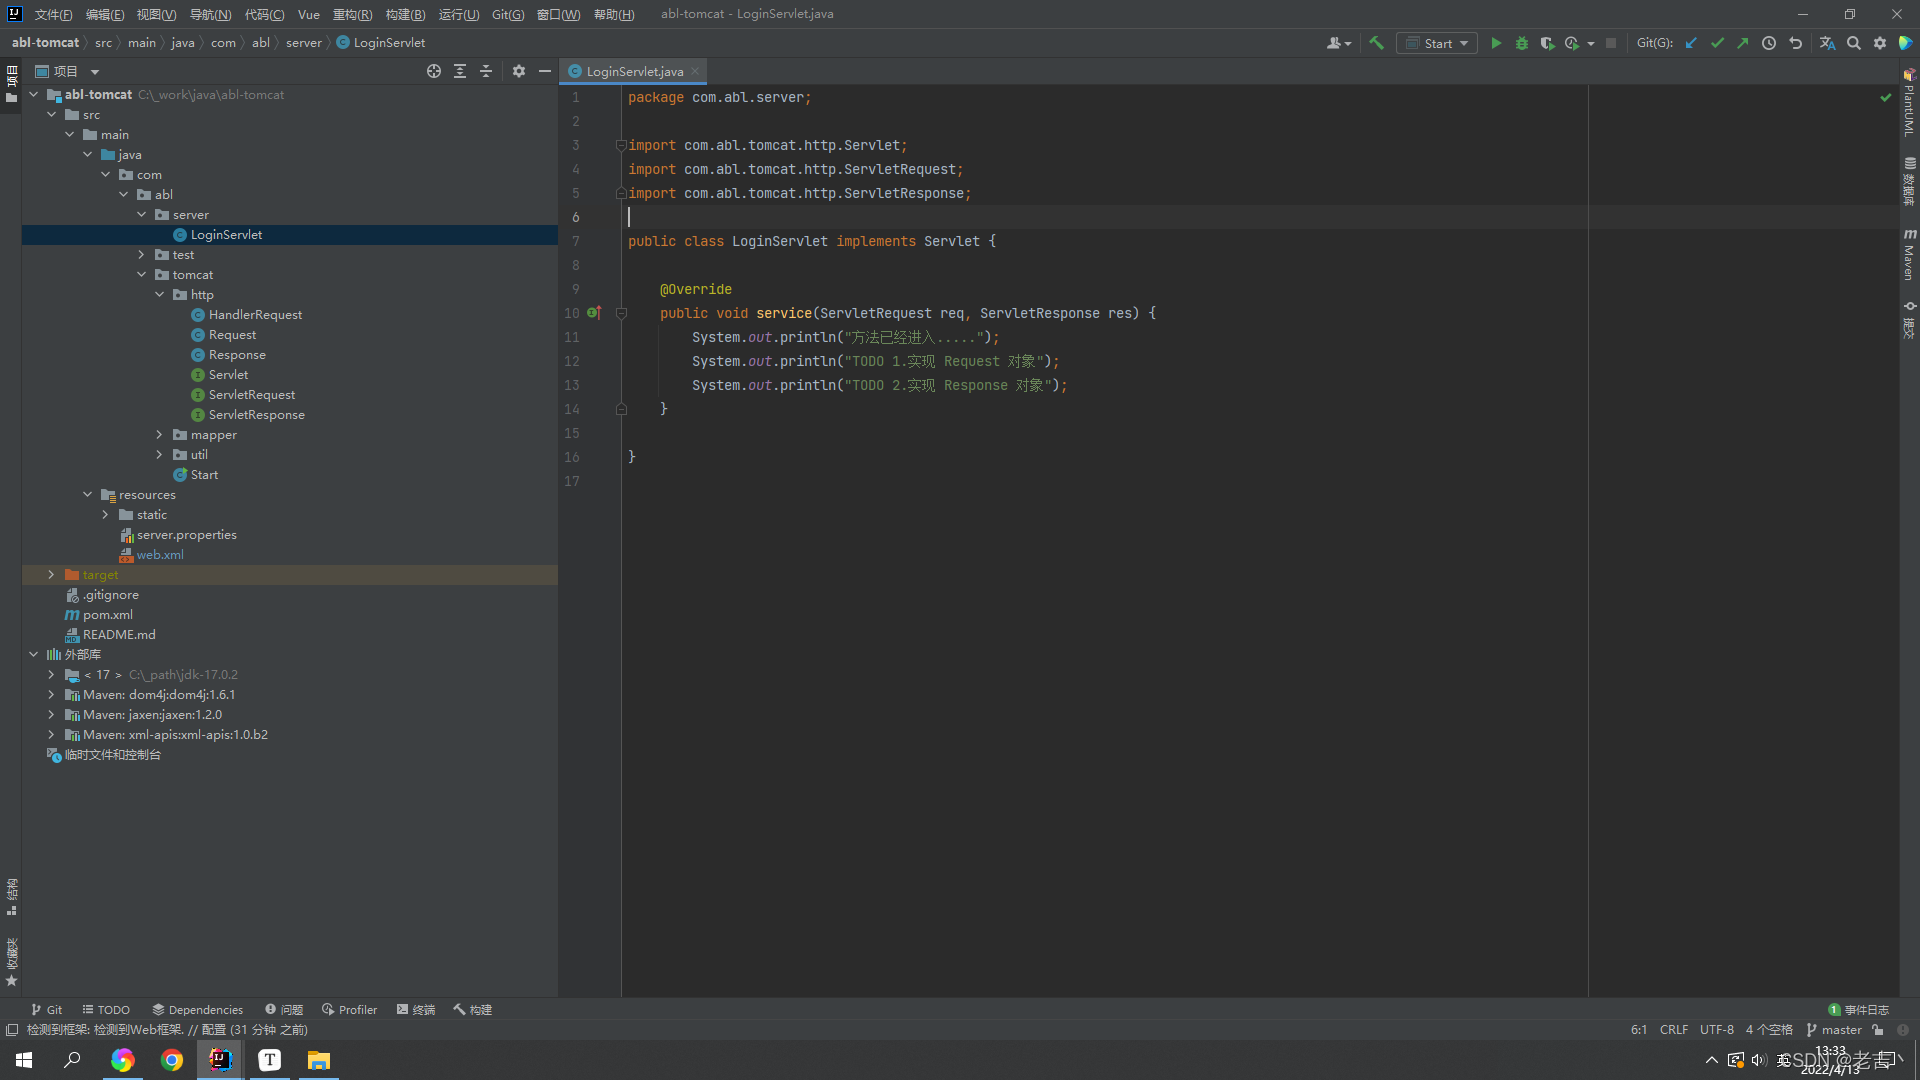Open the Start run configuration dropdown
This screenshot has width=1920, height=1080.
point(1437,43)
